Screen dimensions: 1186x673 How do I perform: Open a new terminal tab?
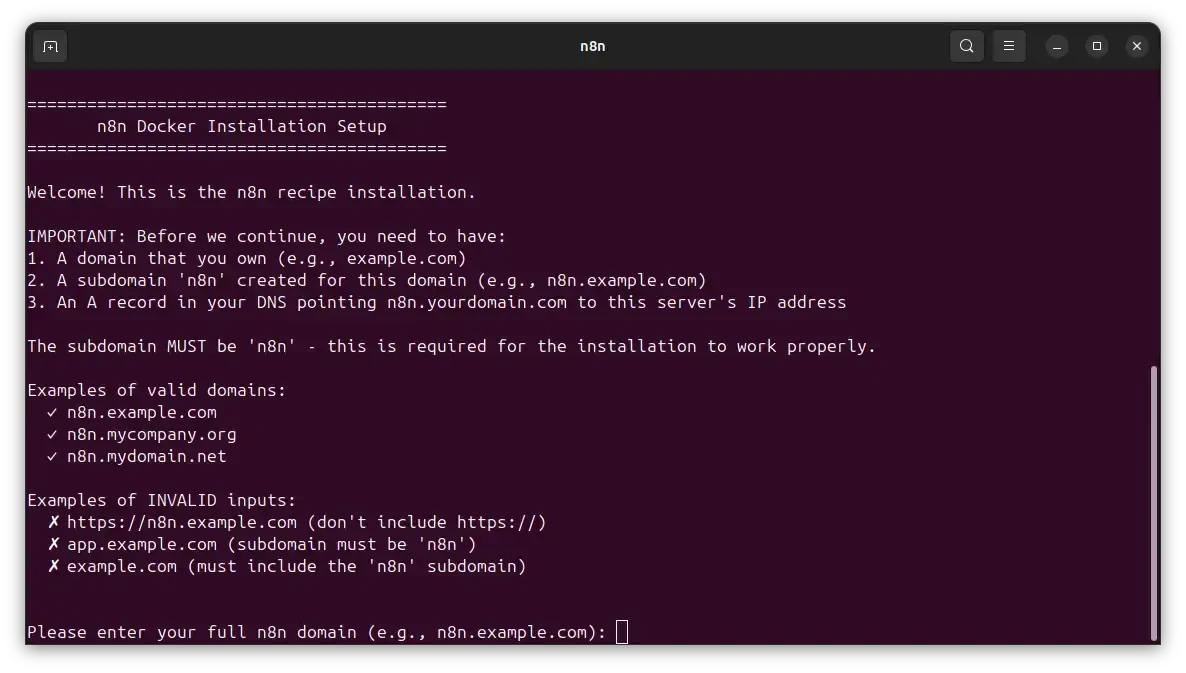pyautogui.click(x=50, y=46)
